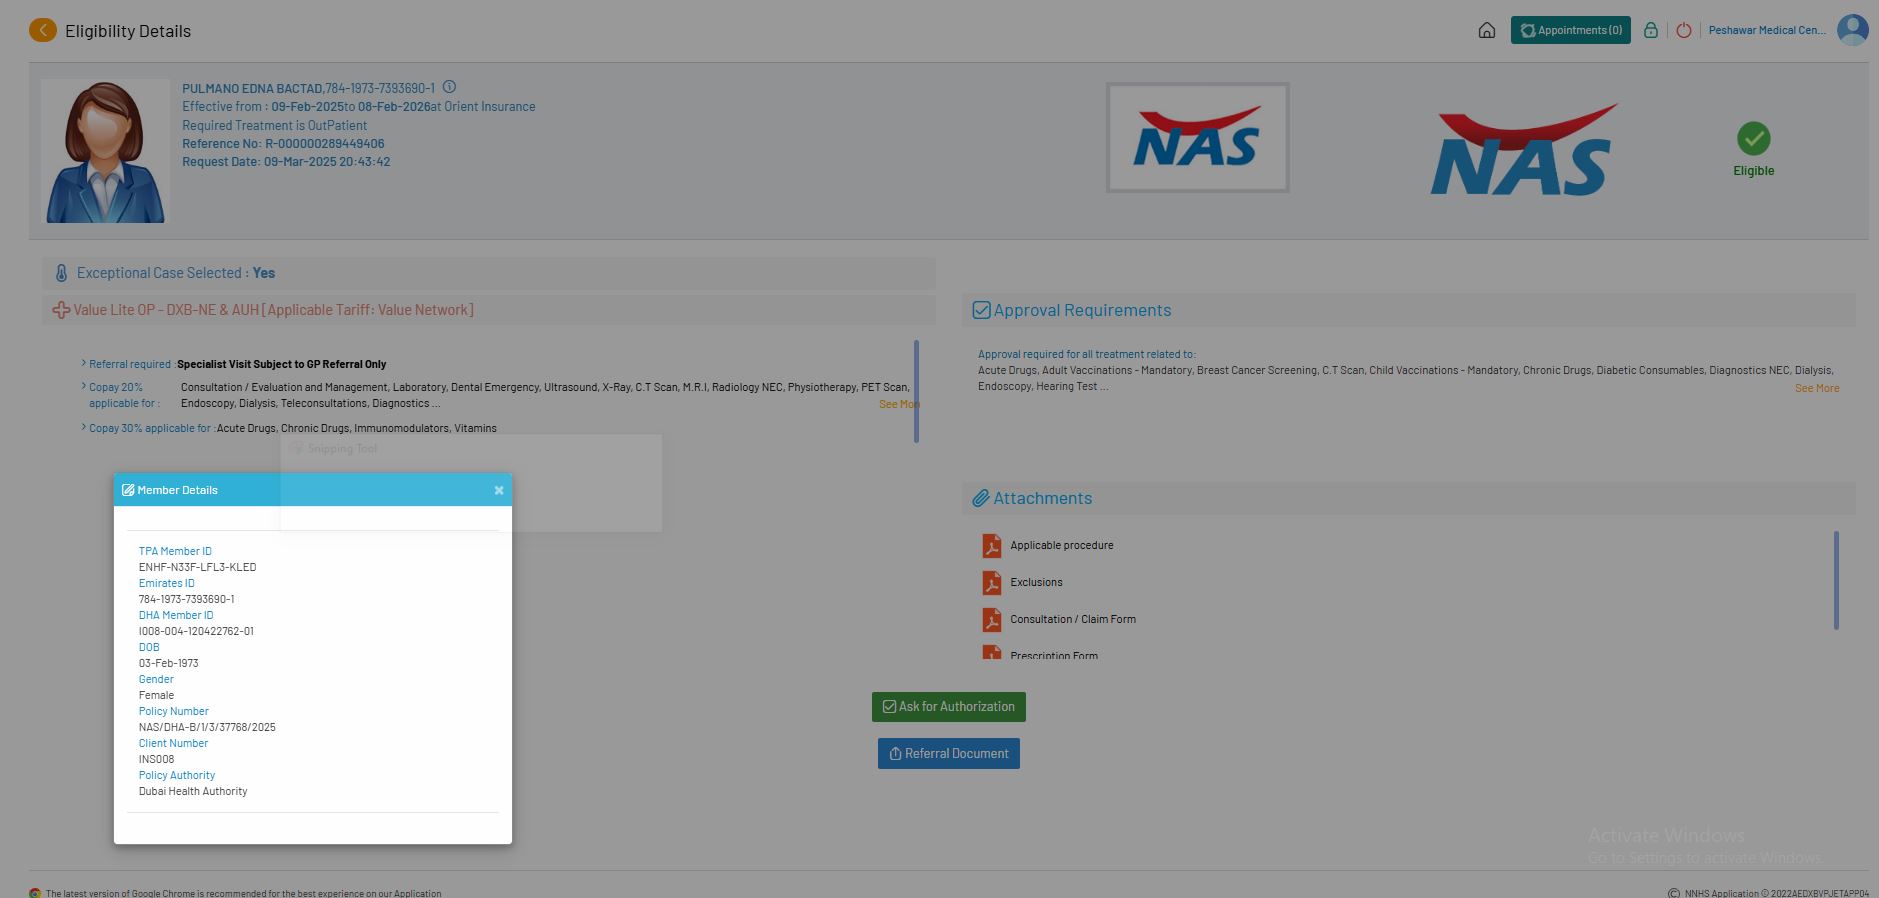Viewport: 1879px width, 898px height.
Task: Select the member photo thumbnail
Action: pos(105,151)
